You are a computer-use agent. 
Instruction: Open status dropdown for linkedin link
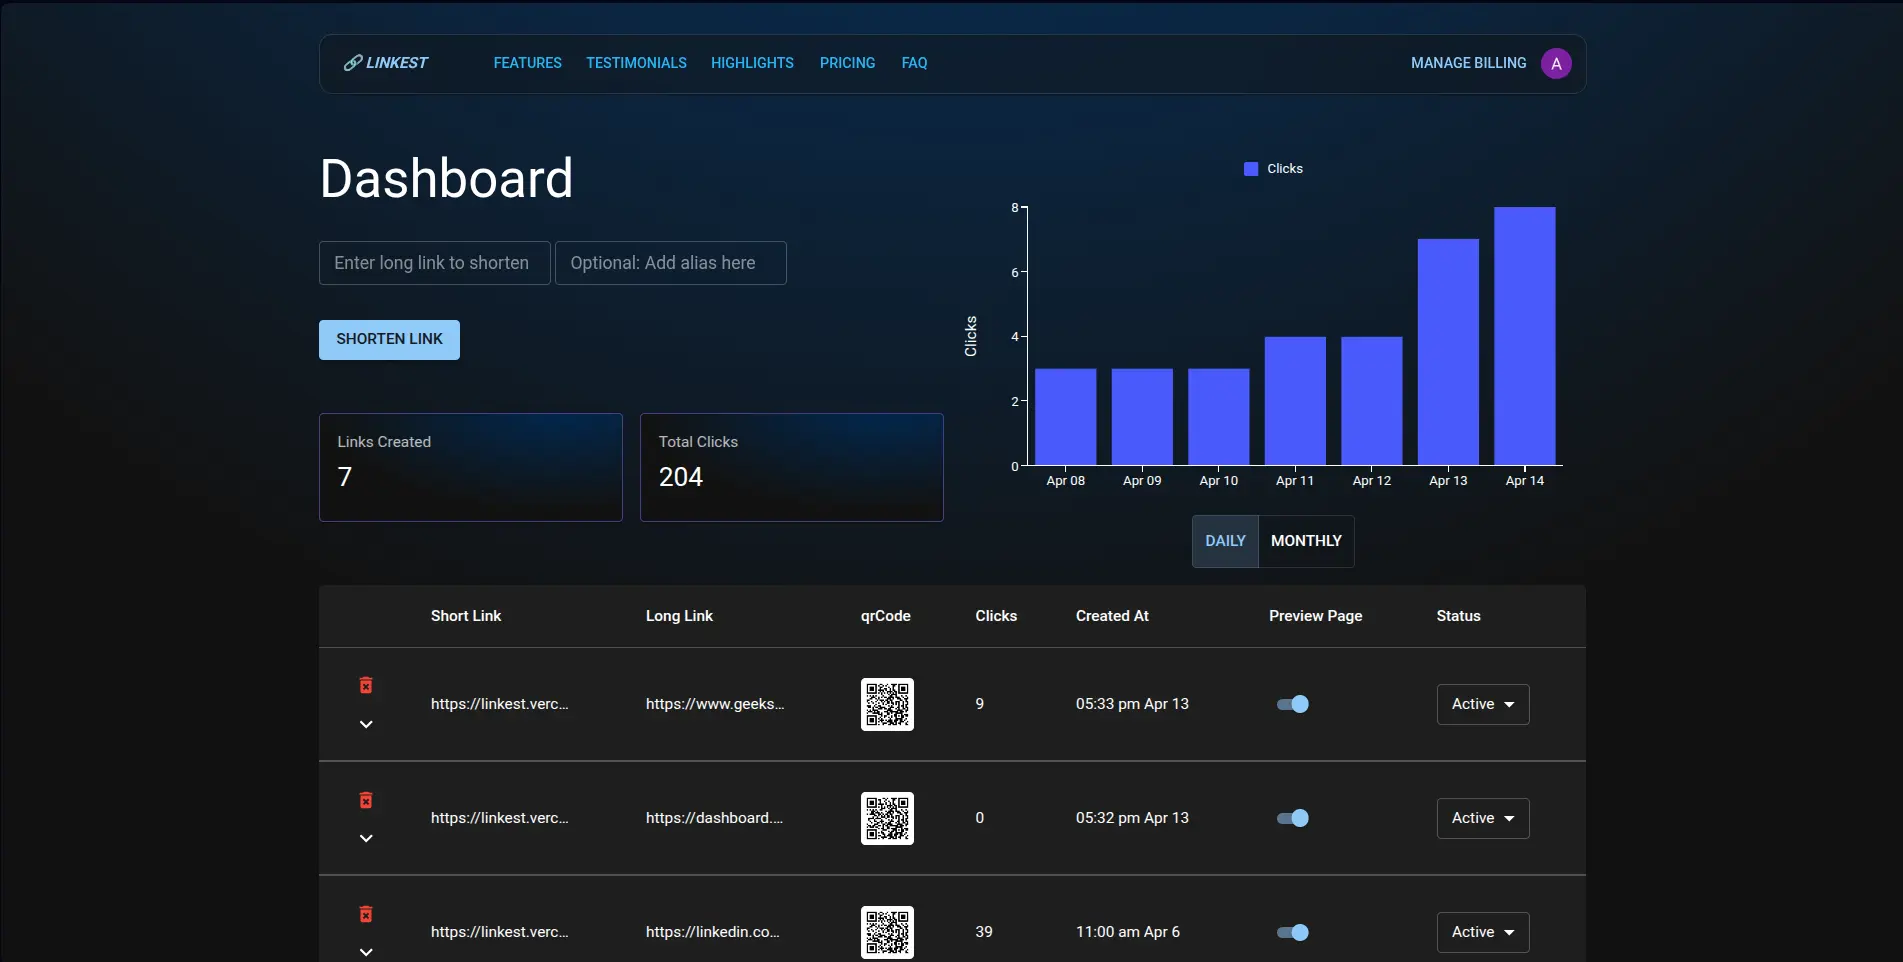(1482, 932)
